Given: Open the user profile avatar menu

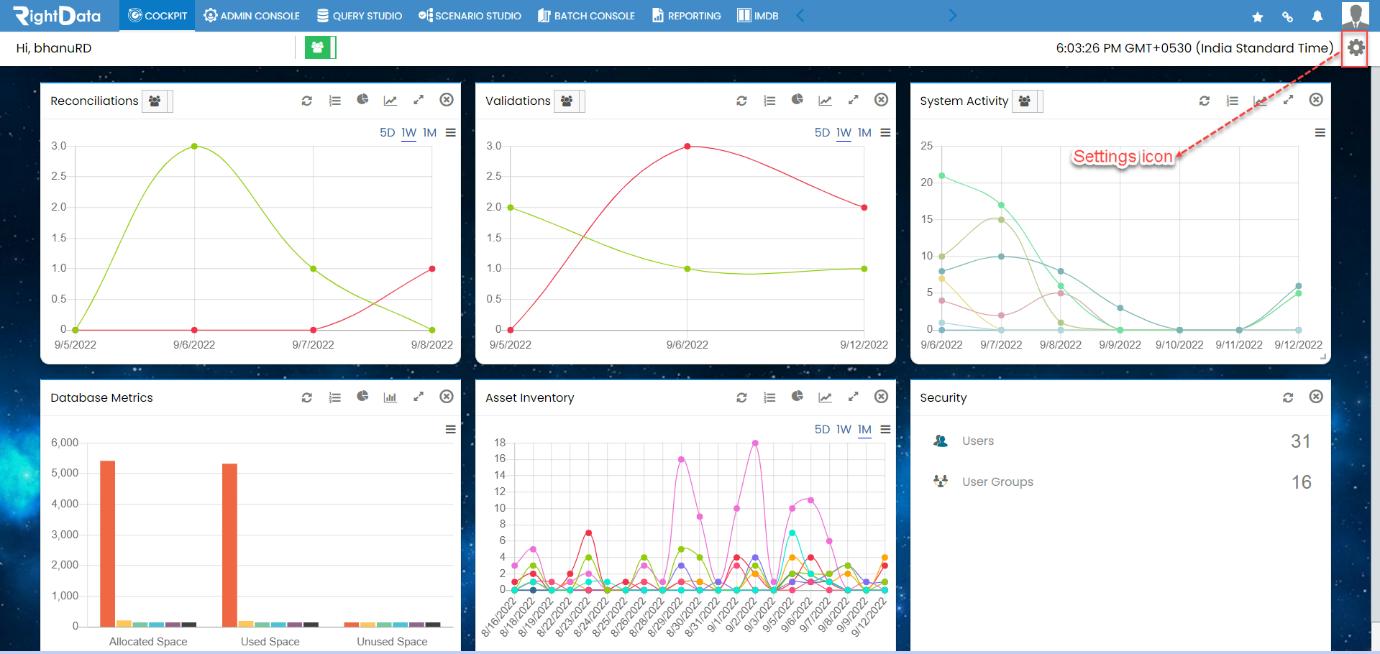Looking at the screenshot, I should click(1356, 15).
